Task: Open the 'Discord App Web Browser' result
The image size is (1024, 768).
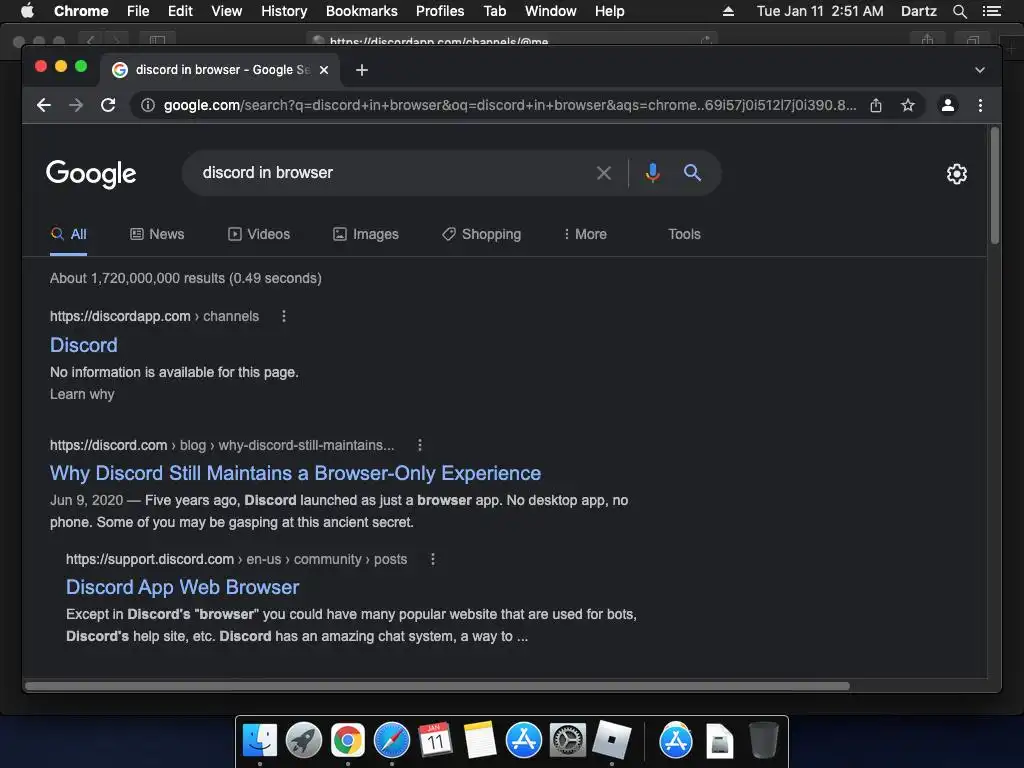Action: (x=182, y=587)
